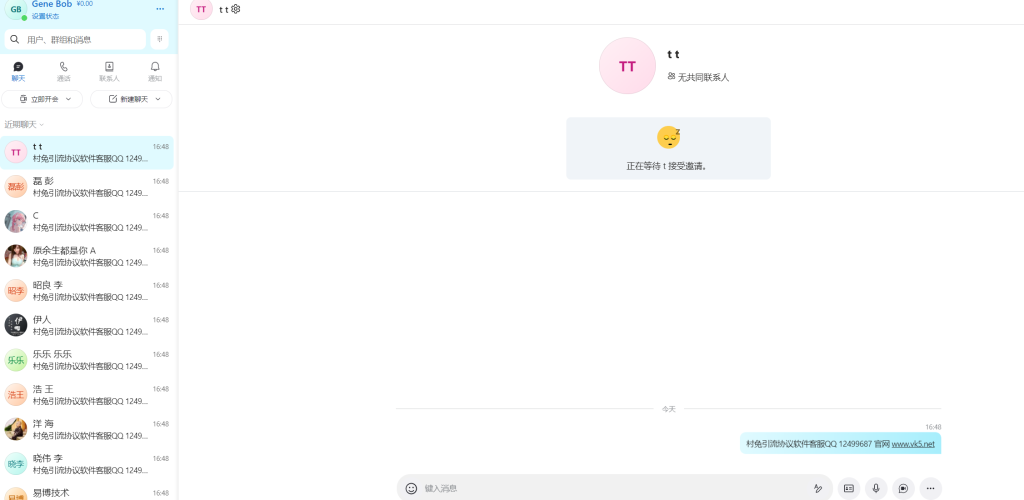Open the dial pad next to search
The image size is (1024, 500).
coord(160,39)
